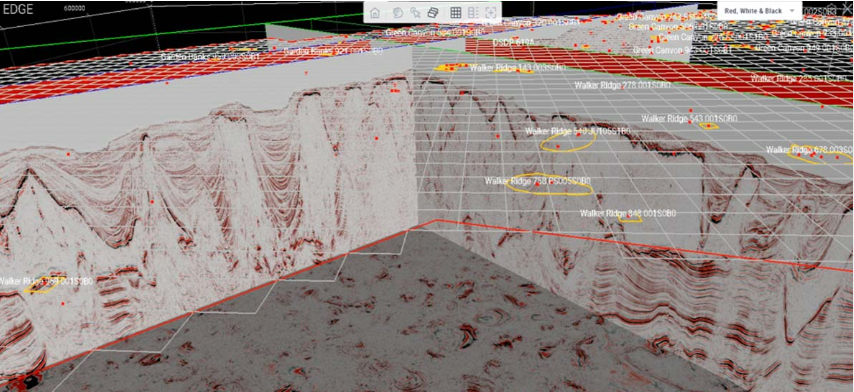Select the Walker Ridge 758.PS00SS0B0 label
The width and height of the screenshot is (854, 392).
tap(538, 181)
